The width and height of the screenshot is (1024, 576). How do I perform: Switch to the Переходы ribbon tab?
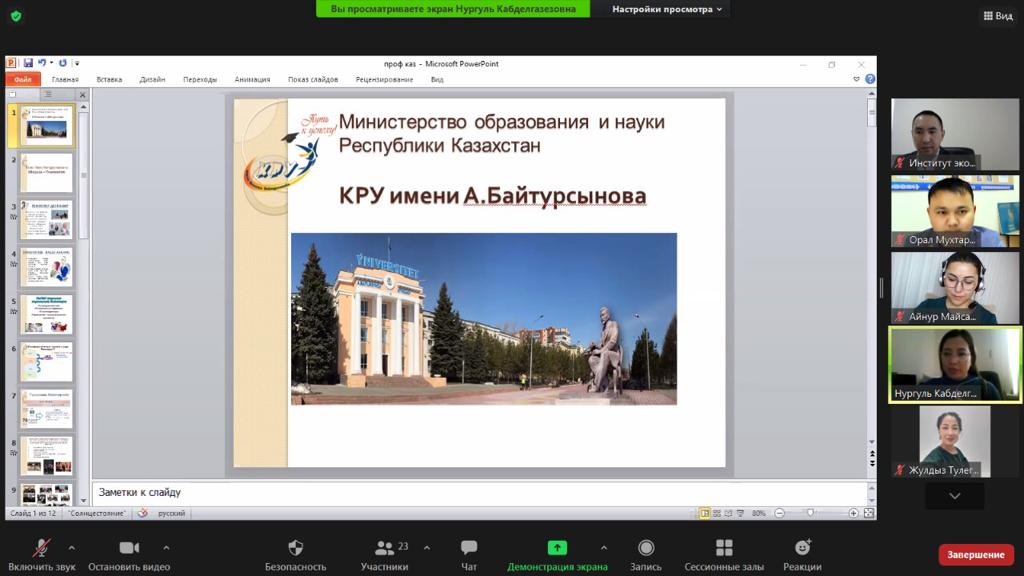point(200,80)
